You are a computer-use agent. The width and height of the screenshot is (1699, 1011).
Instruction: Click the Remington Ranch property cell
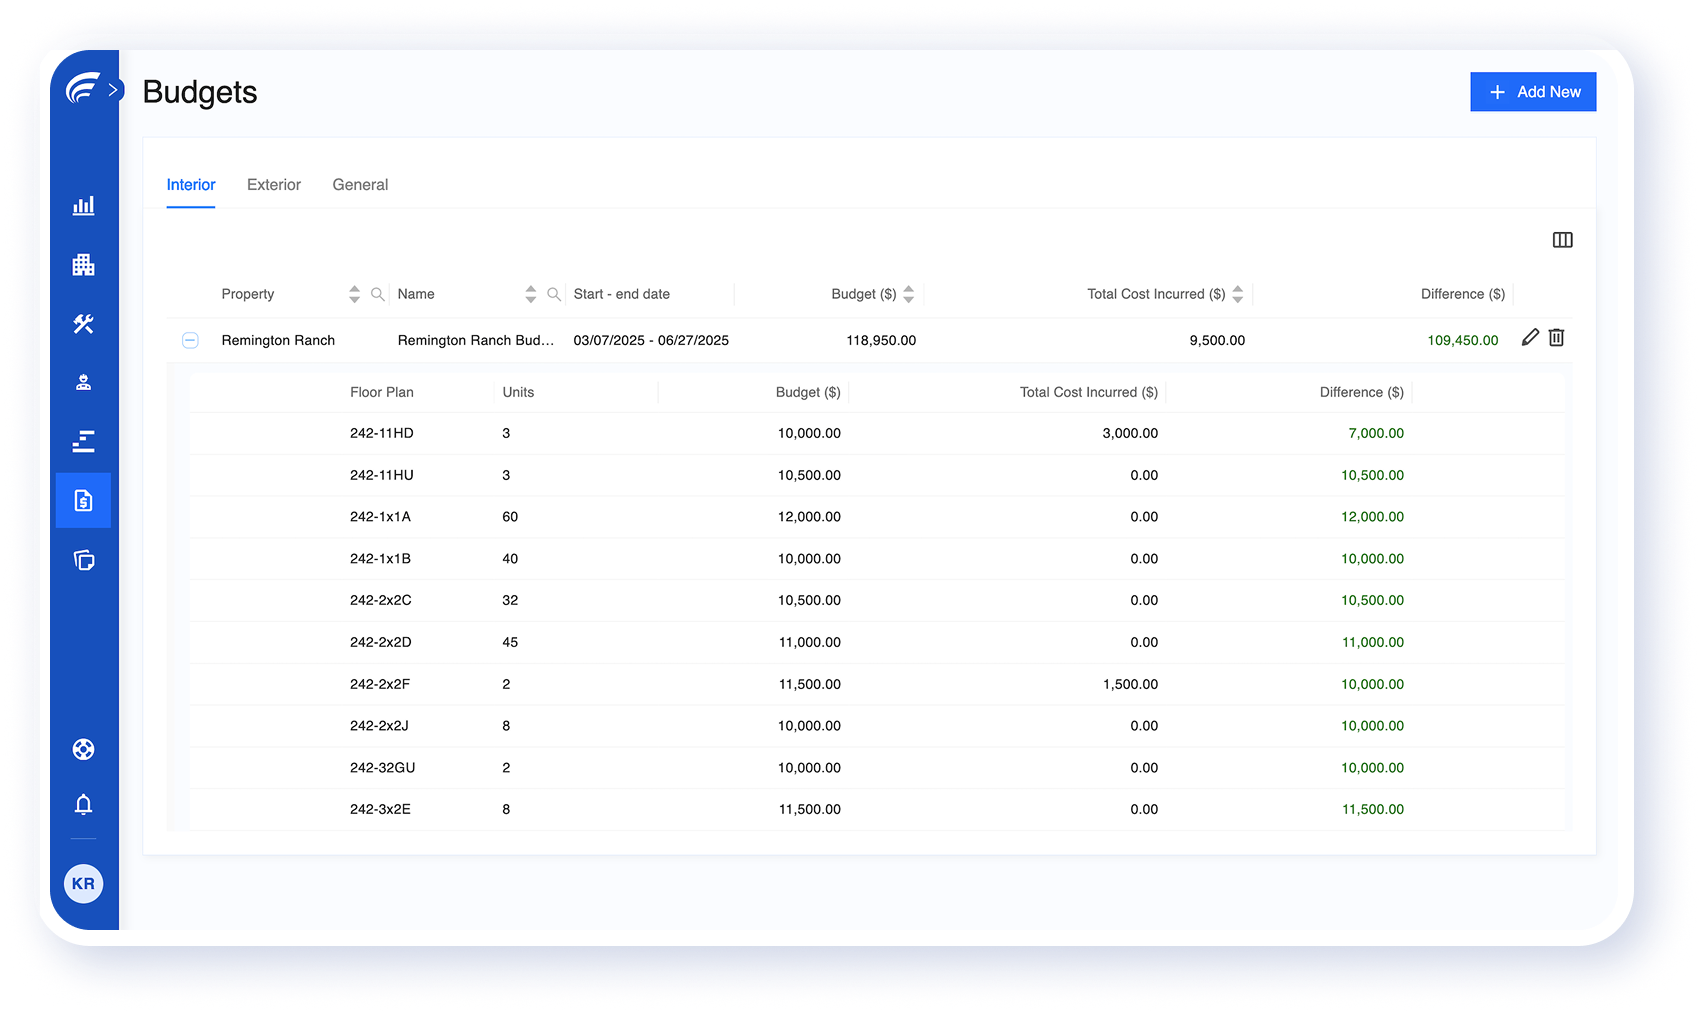(278, 341)
